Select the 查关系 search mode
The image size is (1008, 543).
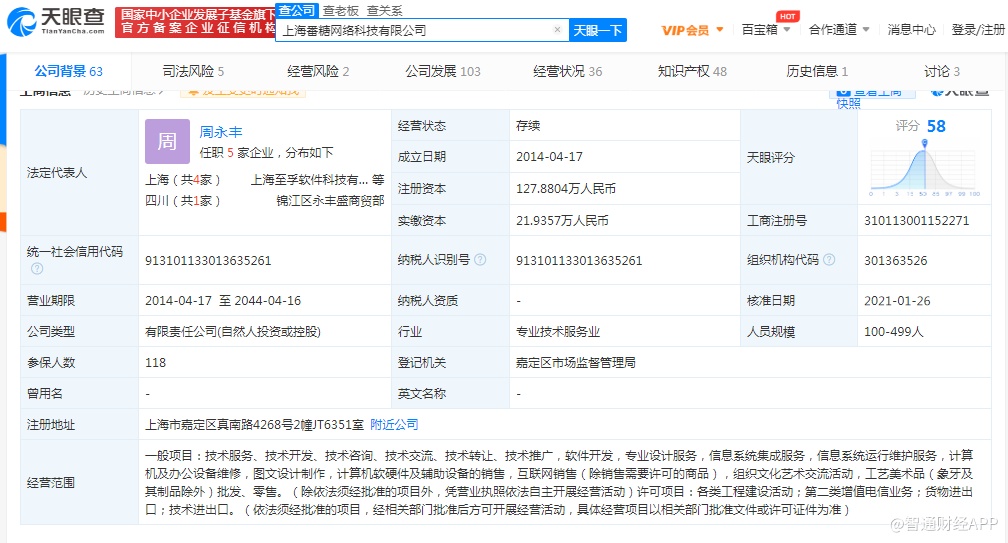pos(384,10)
